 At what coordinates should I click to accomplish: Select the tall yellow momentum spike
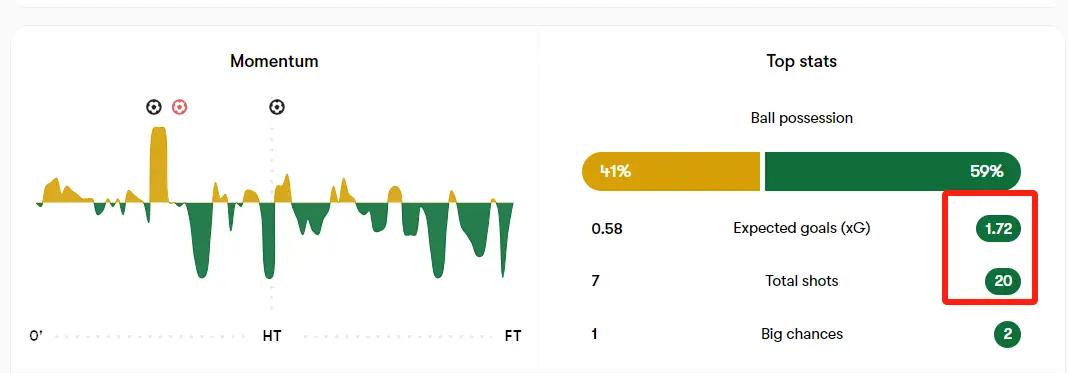pyautogui.click(x=158, y=165)
